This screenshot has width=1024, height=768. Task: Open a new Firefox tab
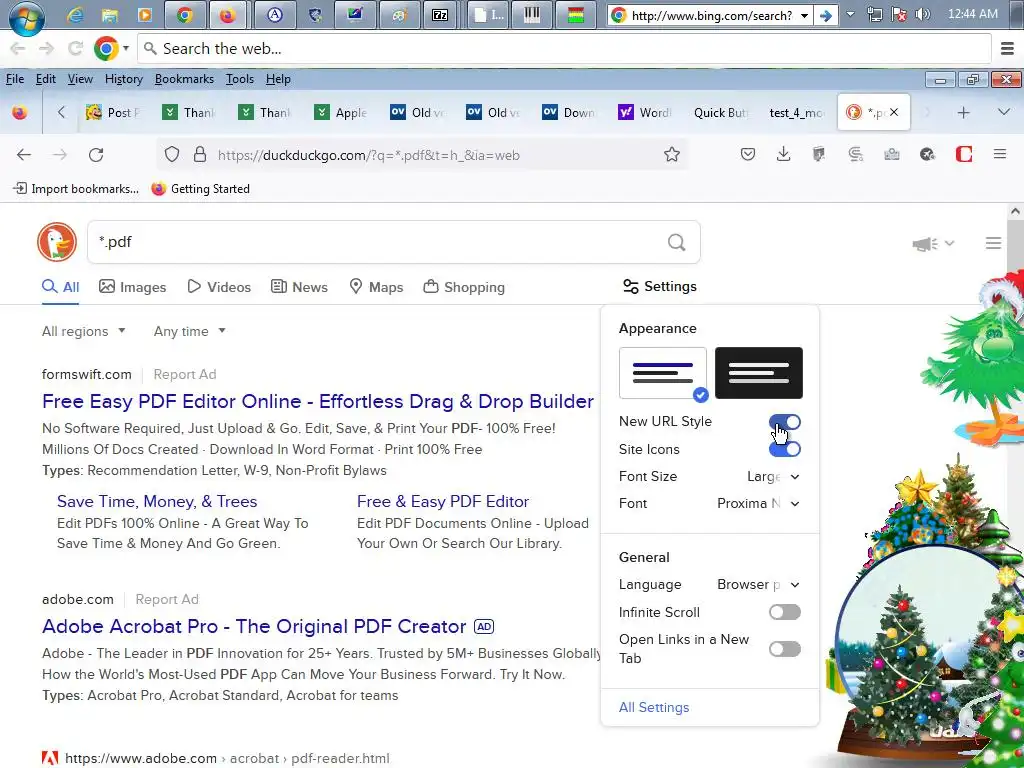[x=963, y=112]
